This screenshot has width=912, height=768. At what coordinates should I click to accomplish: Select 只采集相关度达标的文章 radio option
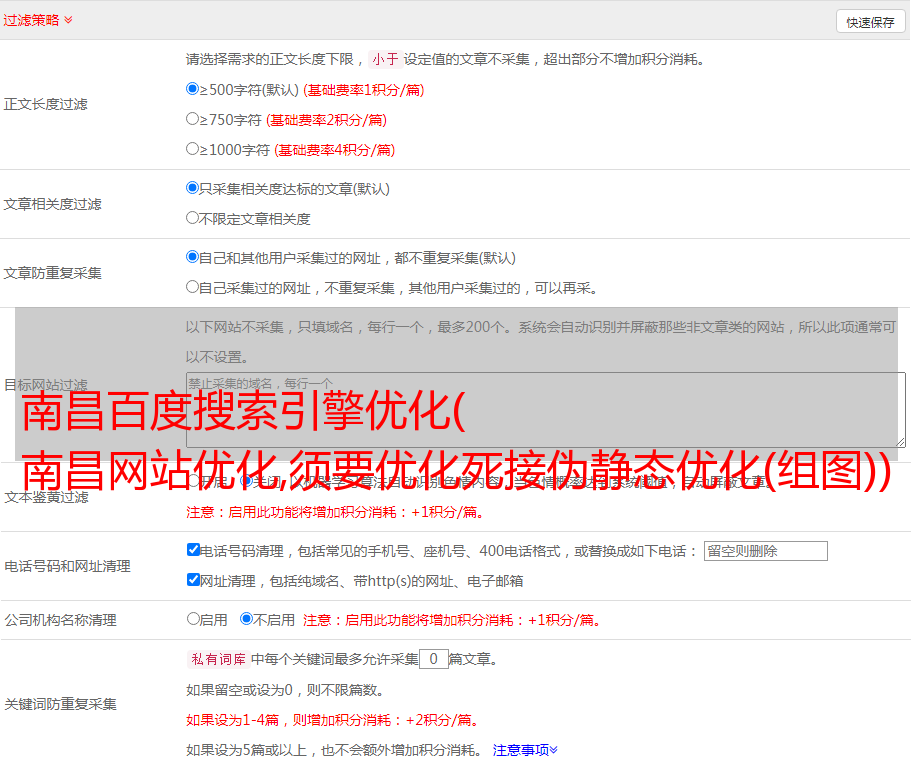click(x=193, y=188)
